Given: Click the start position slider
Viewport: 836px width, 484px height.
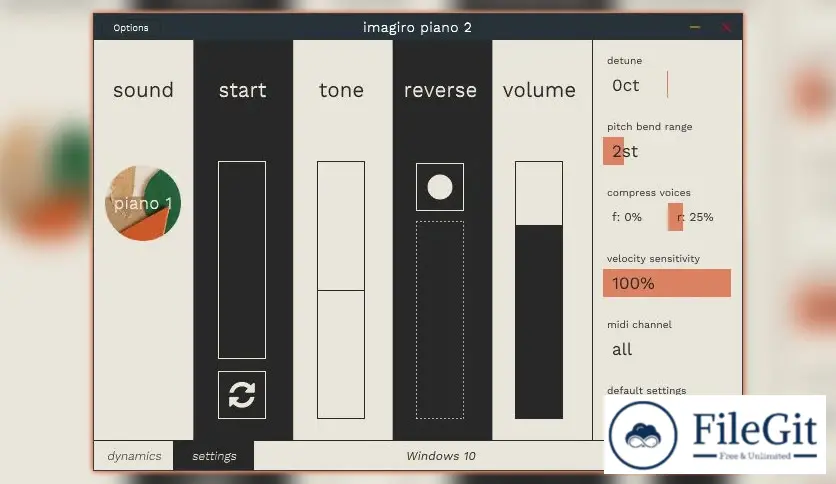Looking at the screenshot, I should [x=242, y=260].
